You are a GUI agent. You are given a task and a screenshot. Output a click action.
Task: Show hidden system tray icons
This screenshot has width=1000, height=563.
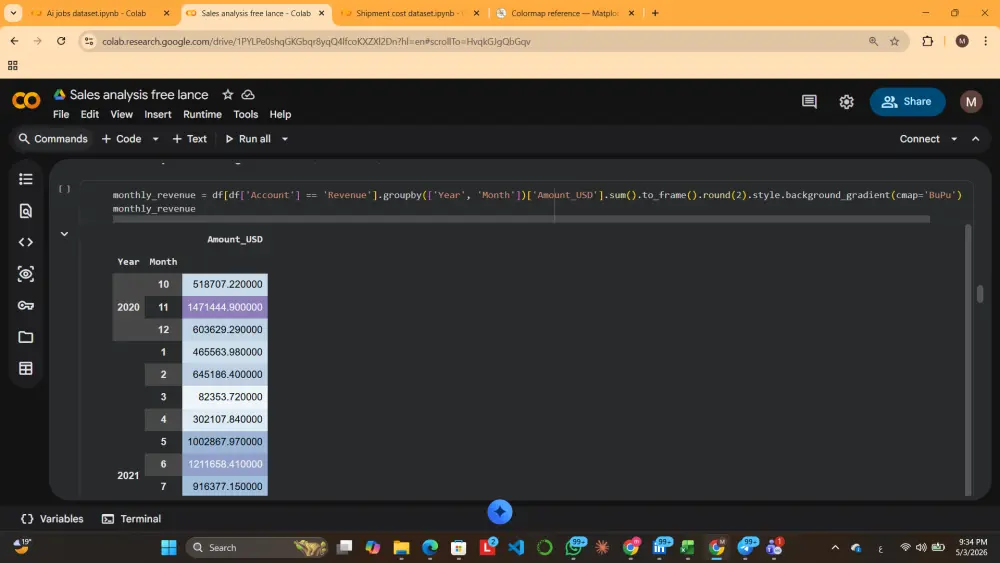coord(835,547)
